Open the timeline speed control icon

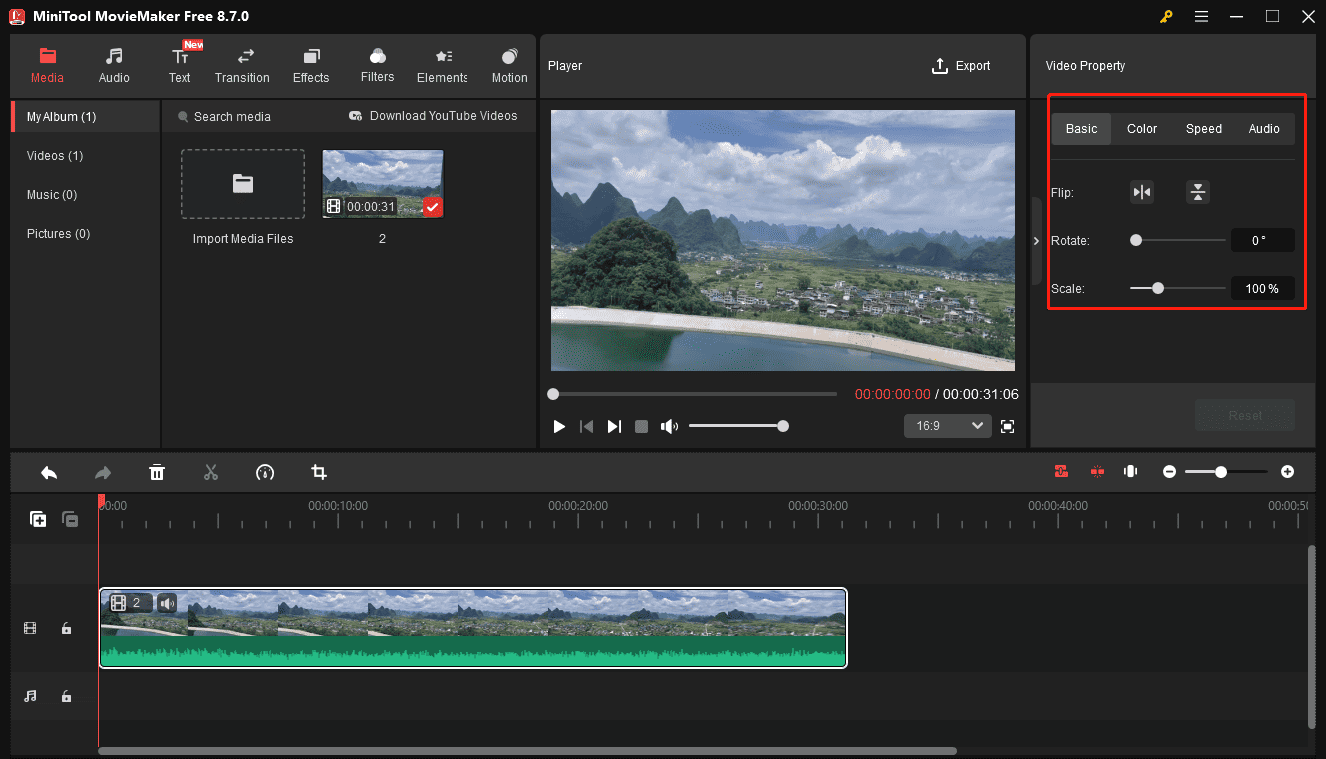click(265, 473)
